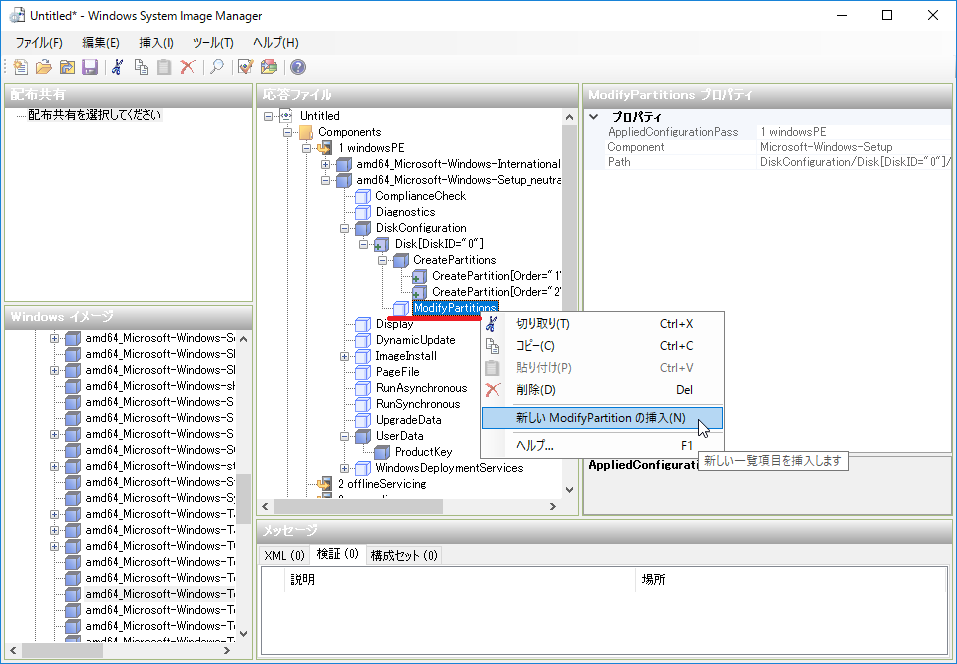Create a new answer file from toolbar
The image size is (957, 664).
tap(21, 67)
